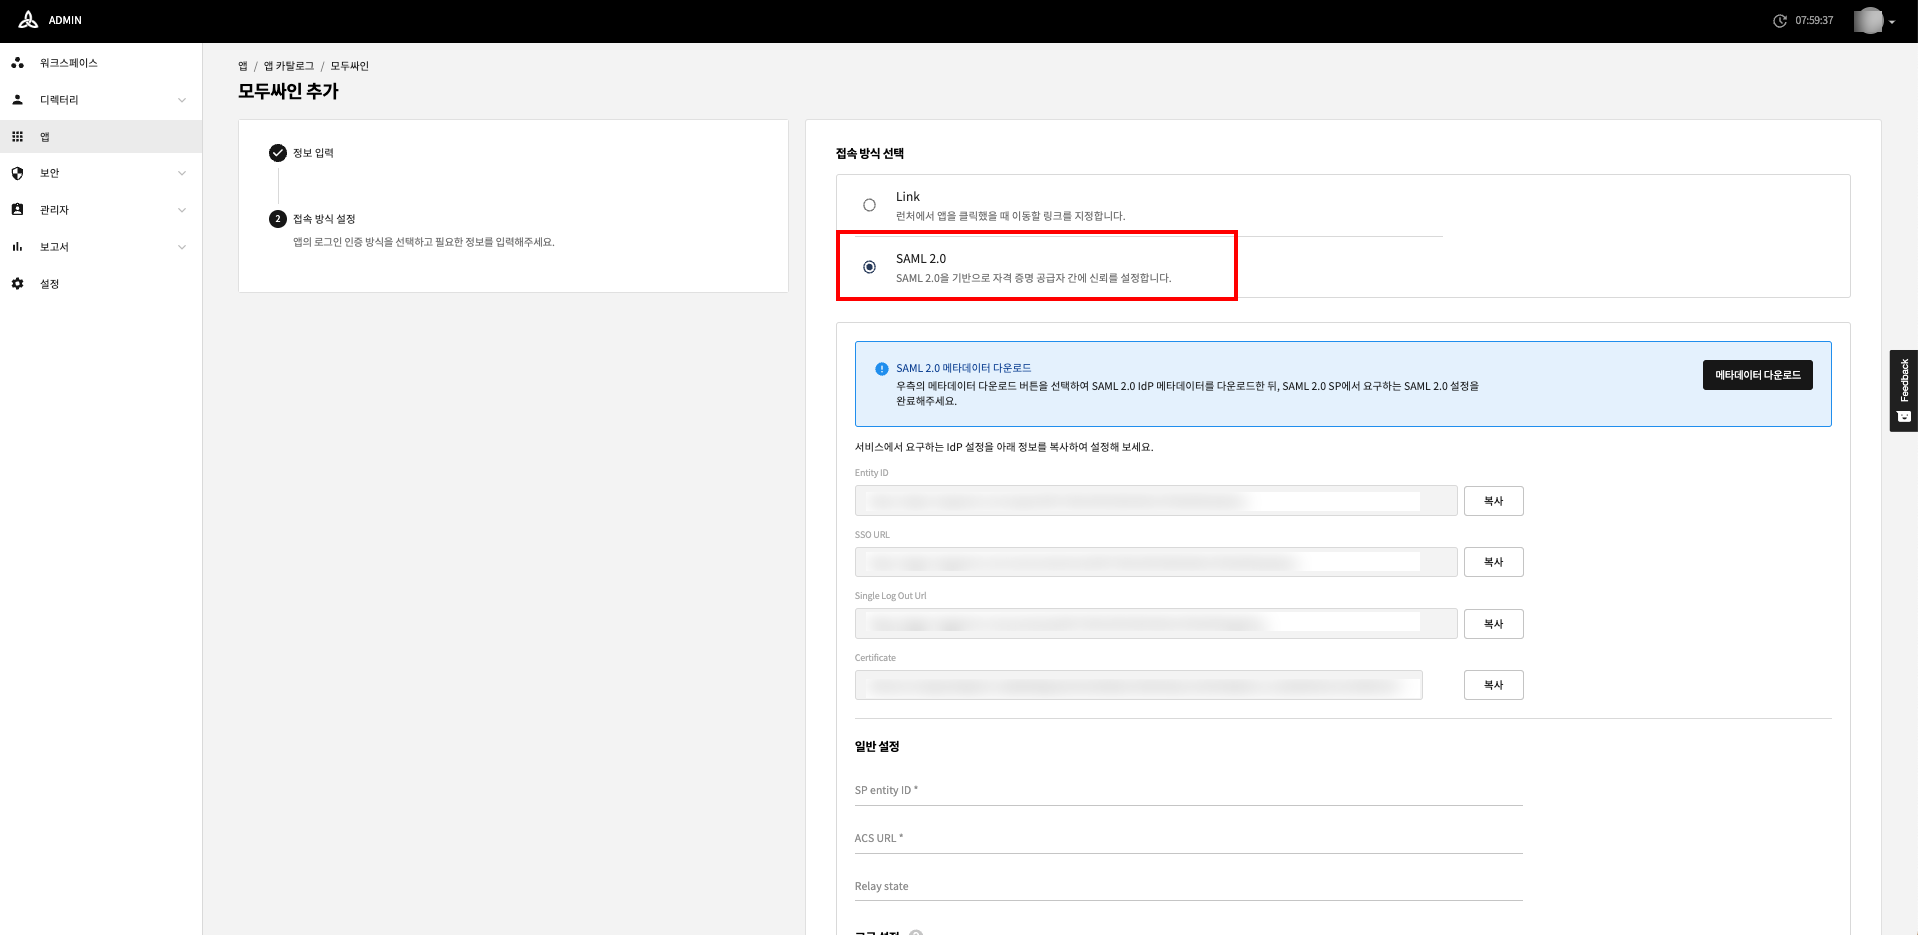Expand the 디렉터리 sidebar menu
The image size is (1918, 935).
pos(182,100)
